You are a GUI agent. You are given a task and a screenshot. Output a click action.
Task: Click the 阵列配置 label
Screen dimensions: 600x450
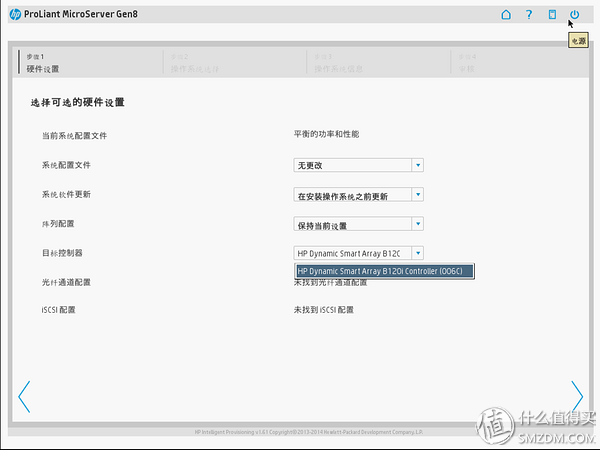coord(58,223)
